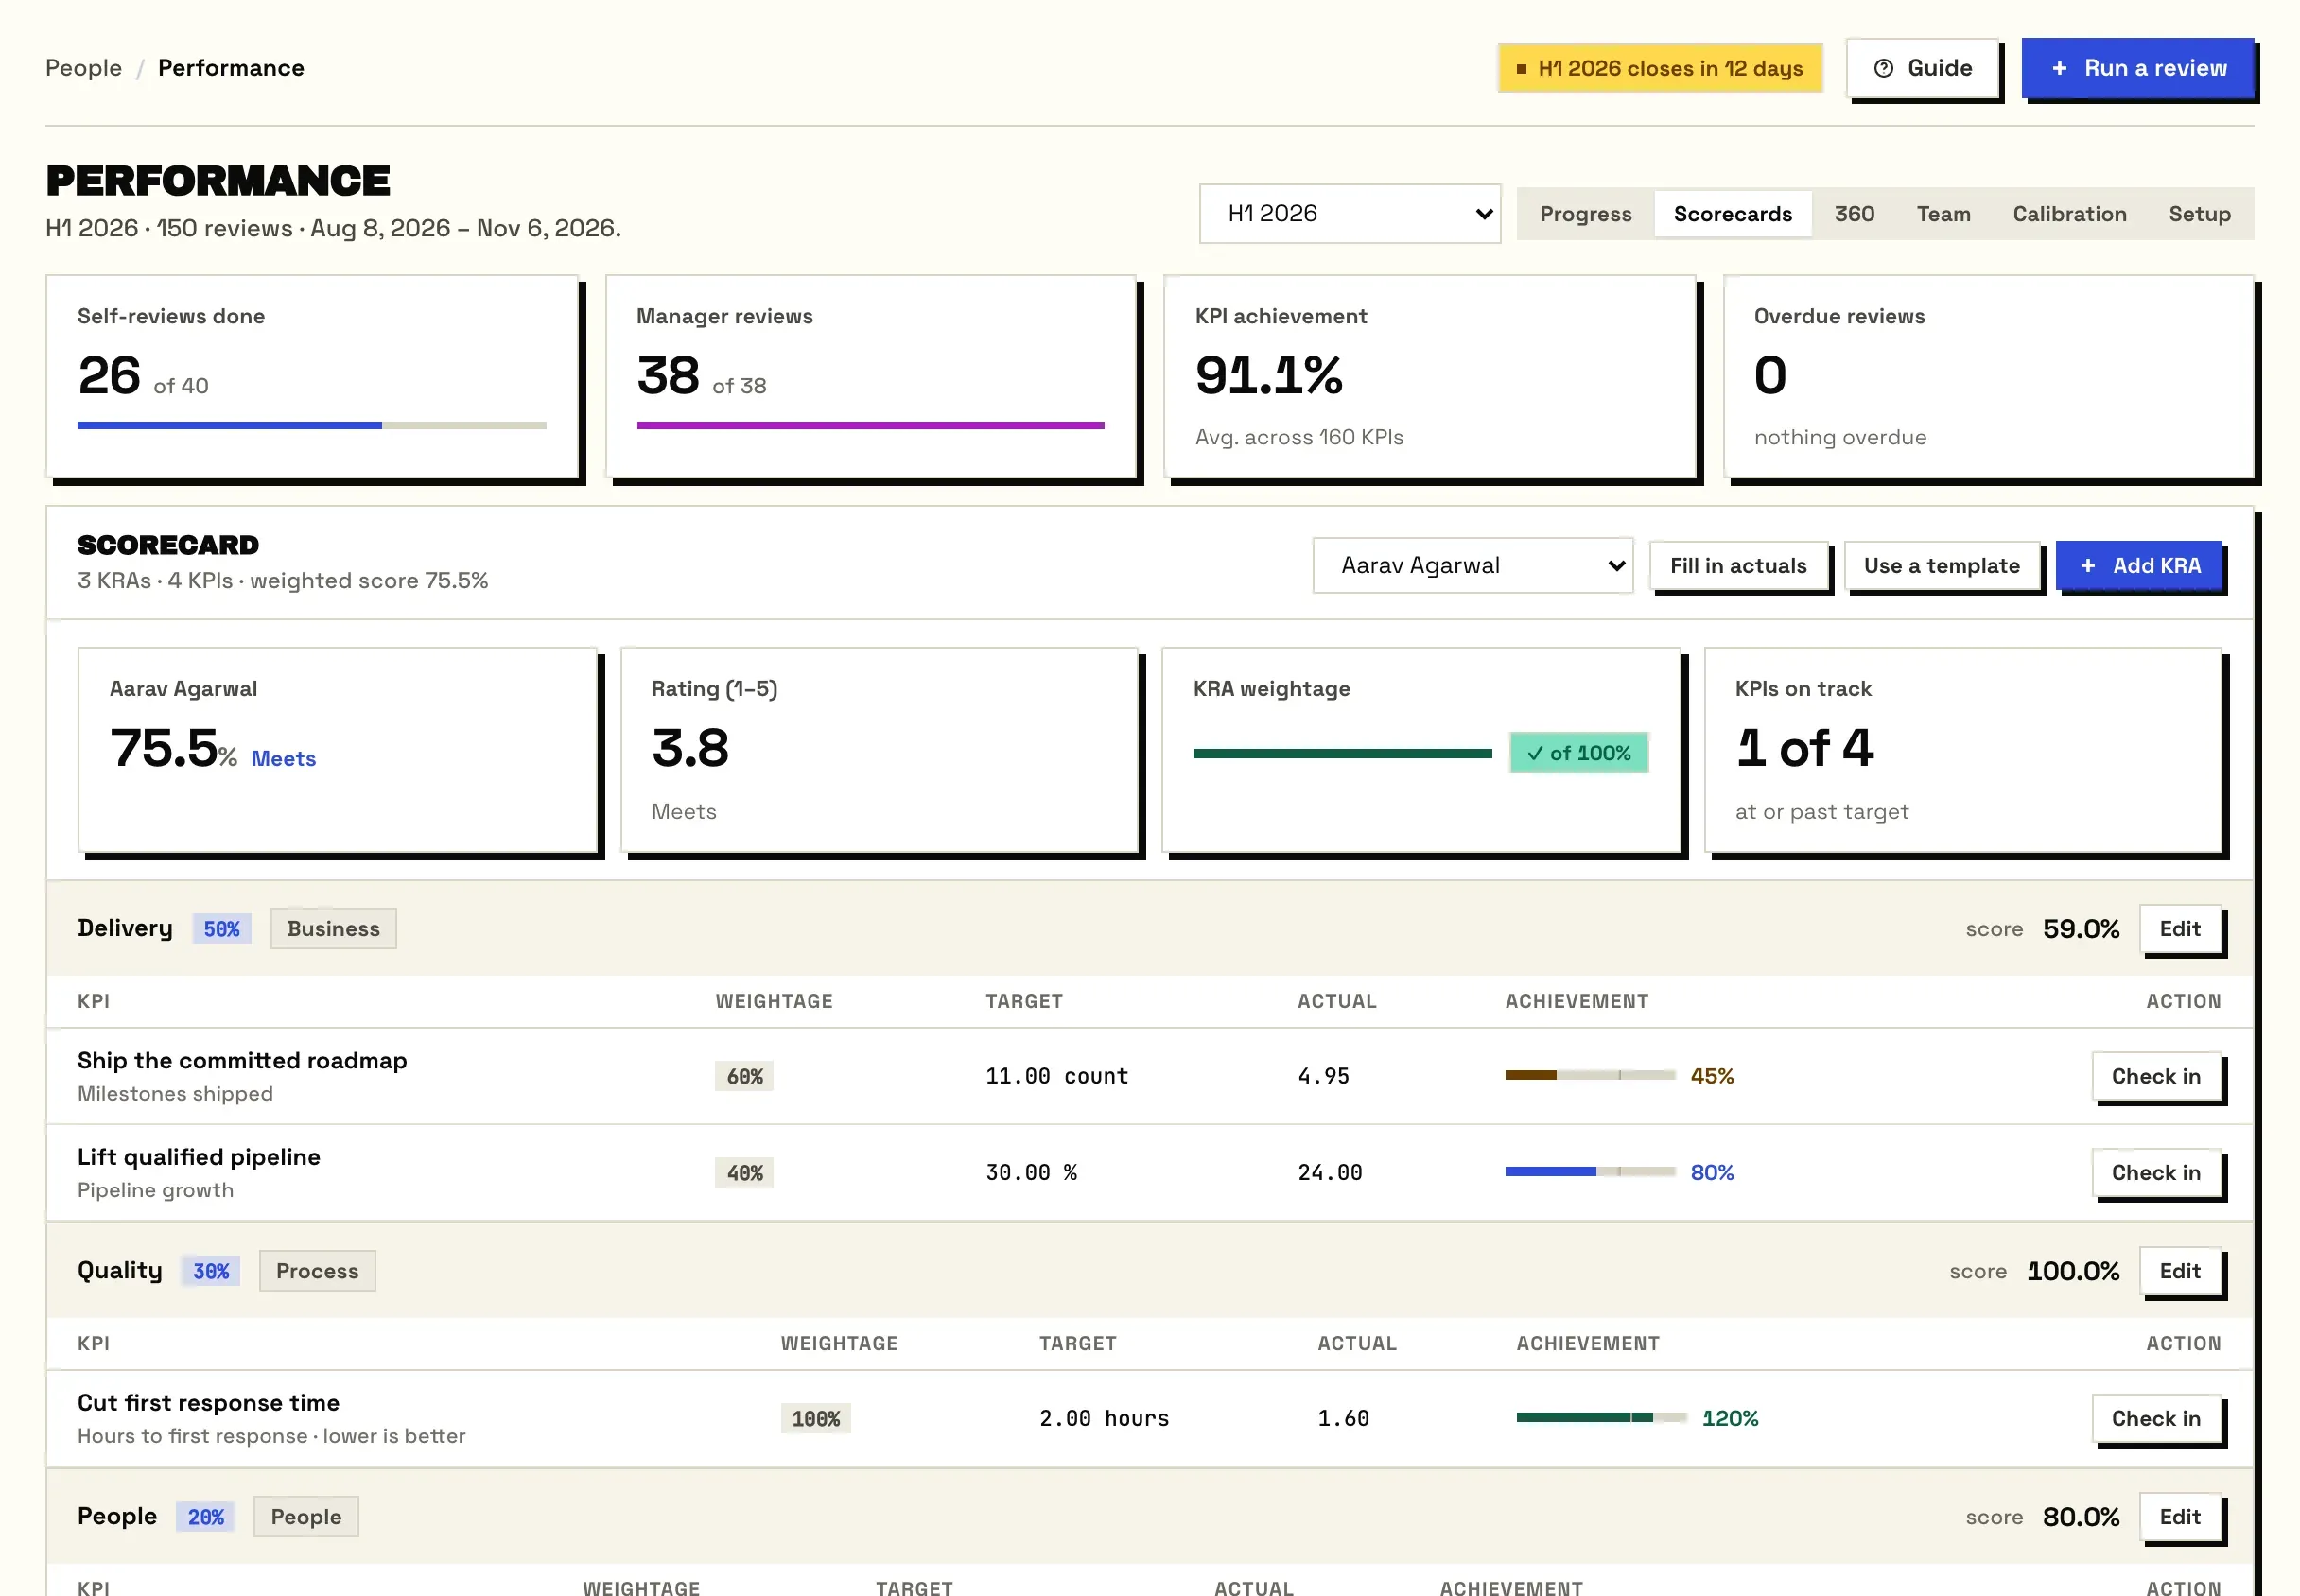Screen dimensions: 2300x1596
Task: Check in on Ship the committed roadmap
Action: click(2156, 1076)
